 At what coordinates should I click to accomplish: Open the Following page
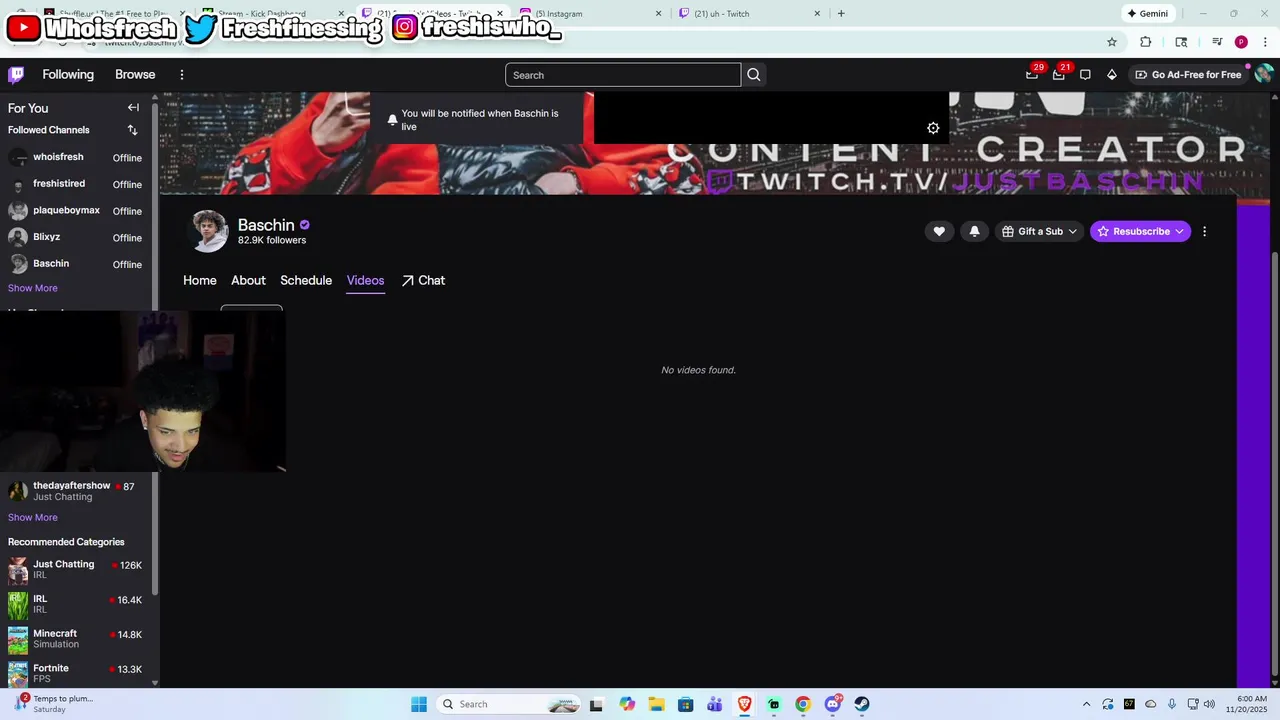[x=68, y=75]
